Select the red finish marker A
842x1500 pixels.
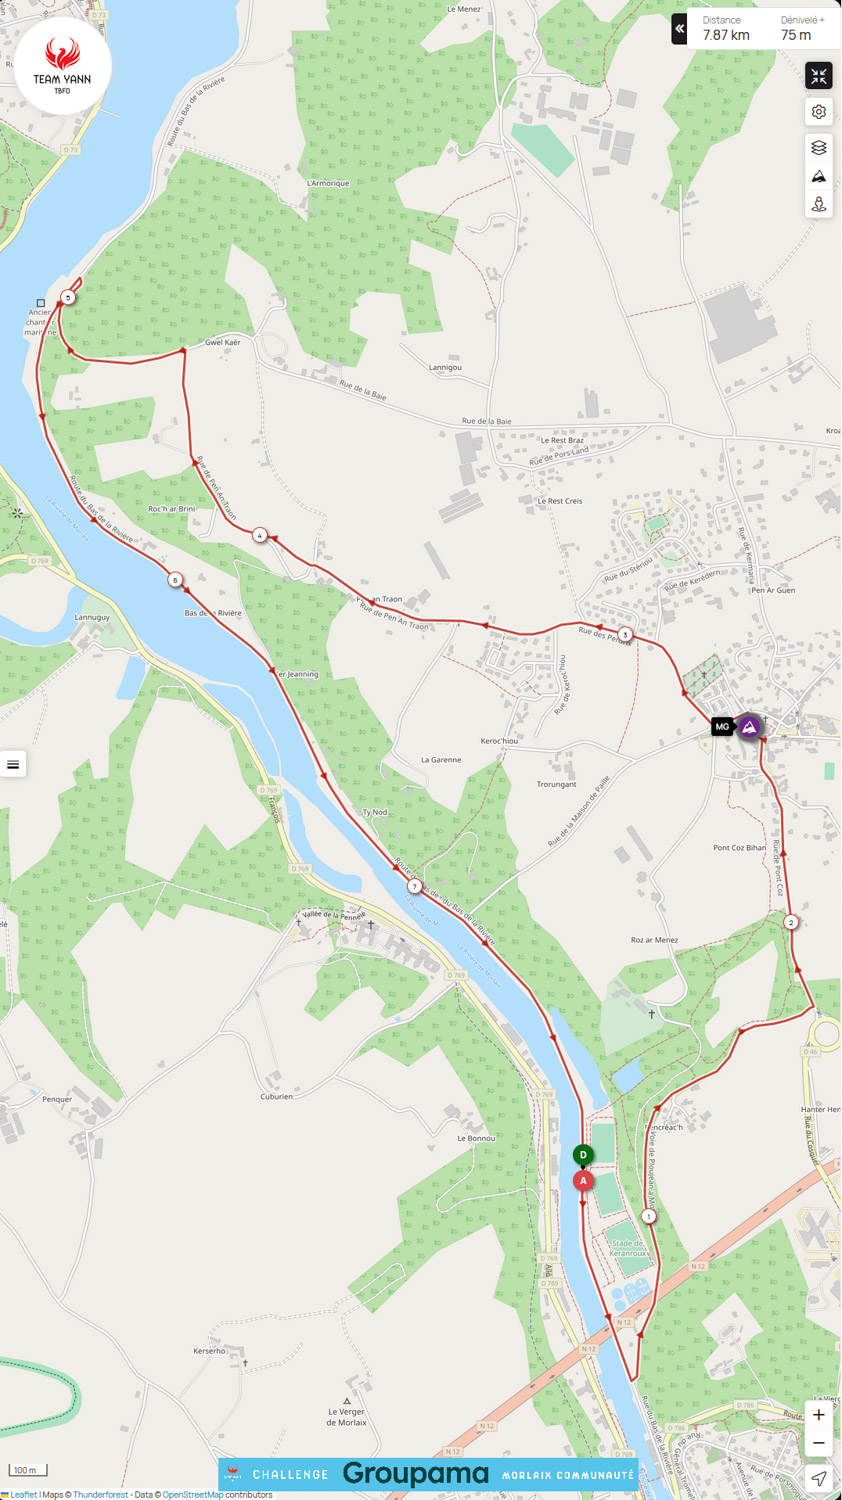coord(583,1181)
